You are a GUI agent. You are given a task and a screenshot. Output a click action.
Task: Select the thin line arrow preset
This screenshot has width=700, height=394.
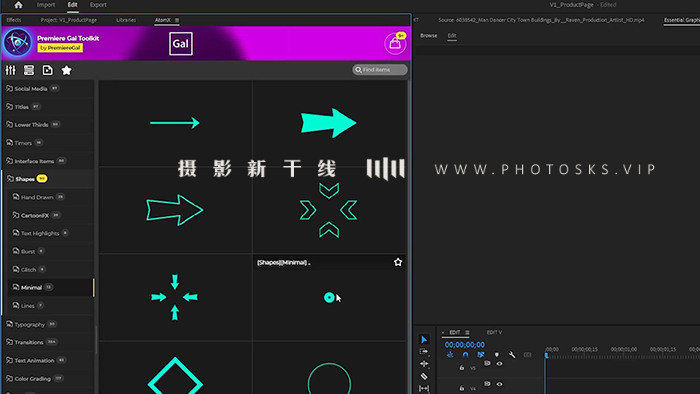[175, 123]
